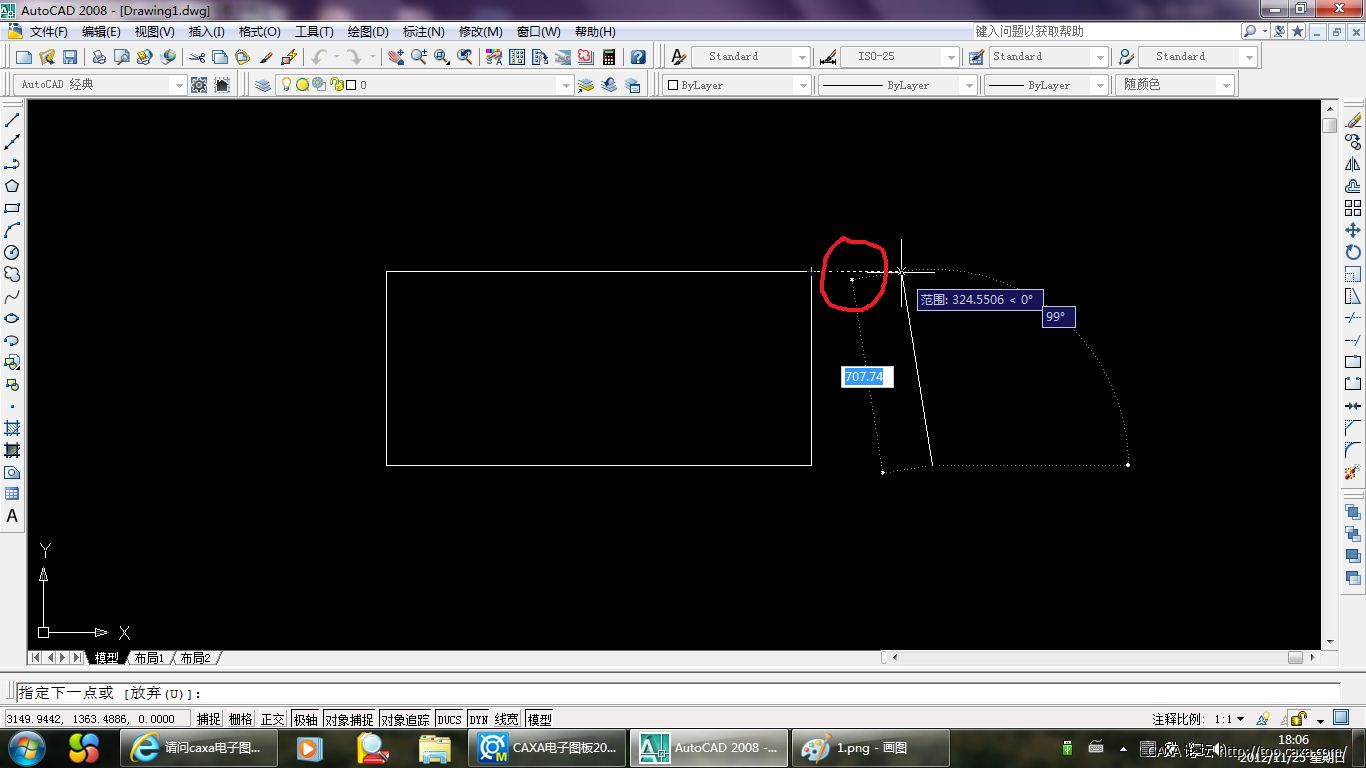The height and width of the screenshot is (768, 1366).
Task: Switch to CAXA电子图板 taskbar window
Action: [548, 747]
